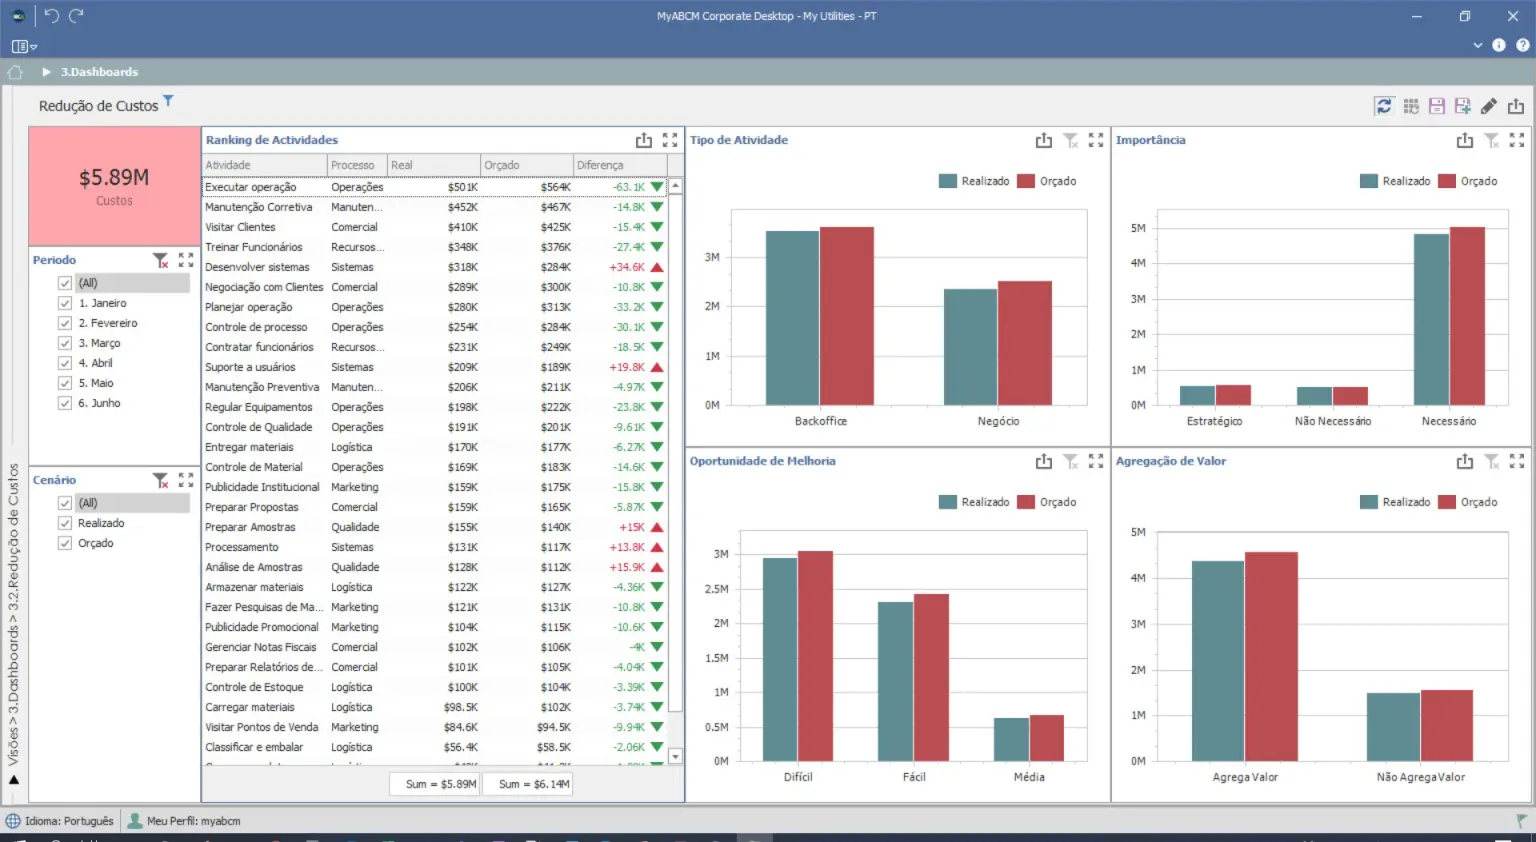The width and height of the screenshot is (1536, 842).
Task: Export the Ranking de Actividades panel
Action: tap(644, 141)
